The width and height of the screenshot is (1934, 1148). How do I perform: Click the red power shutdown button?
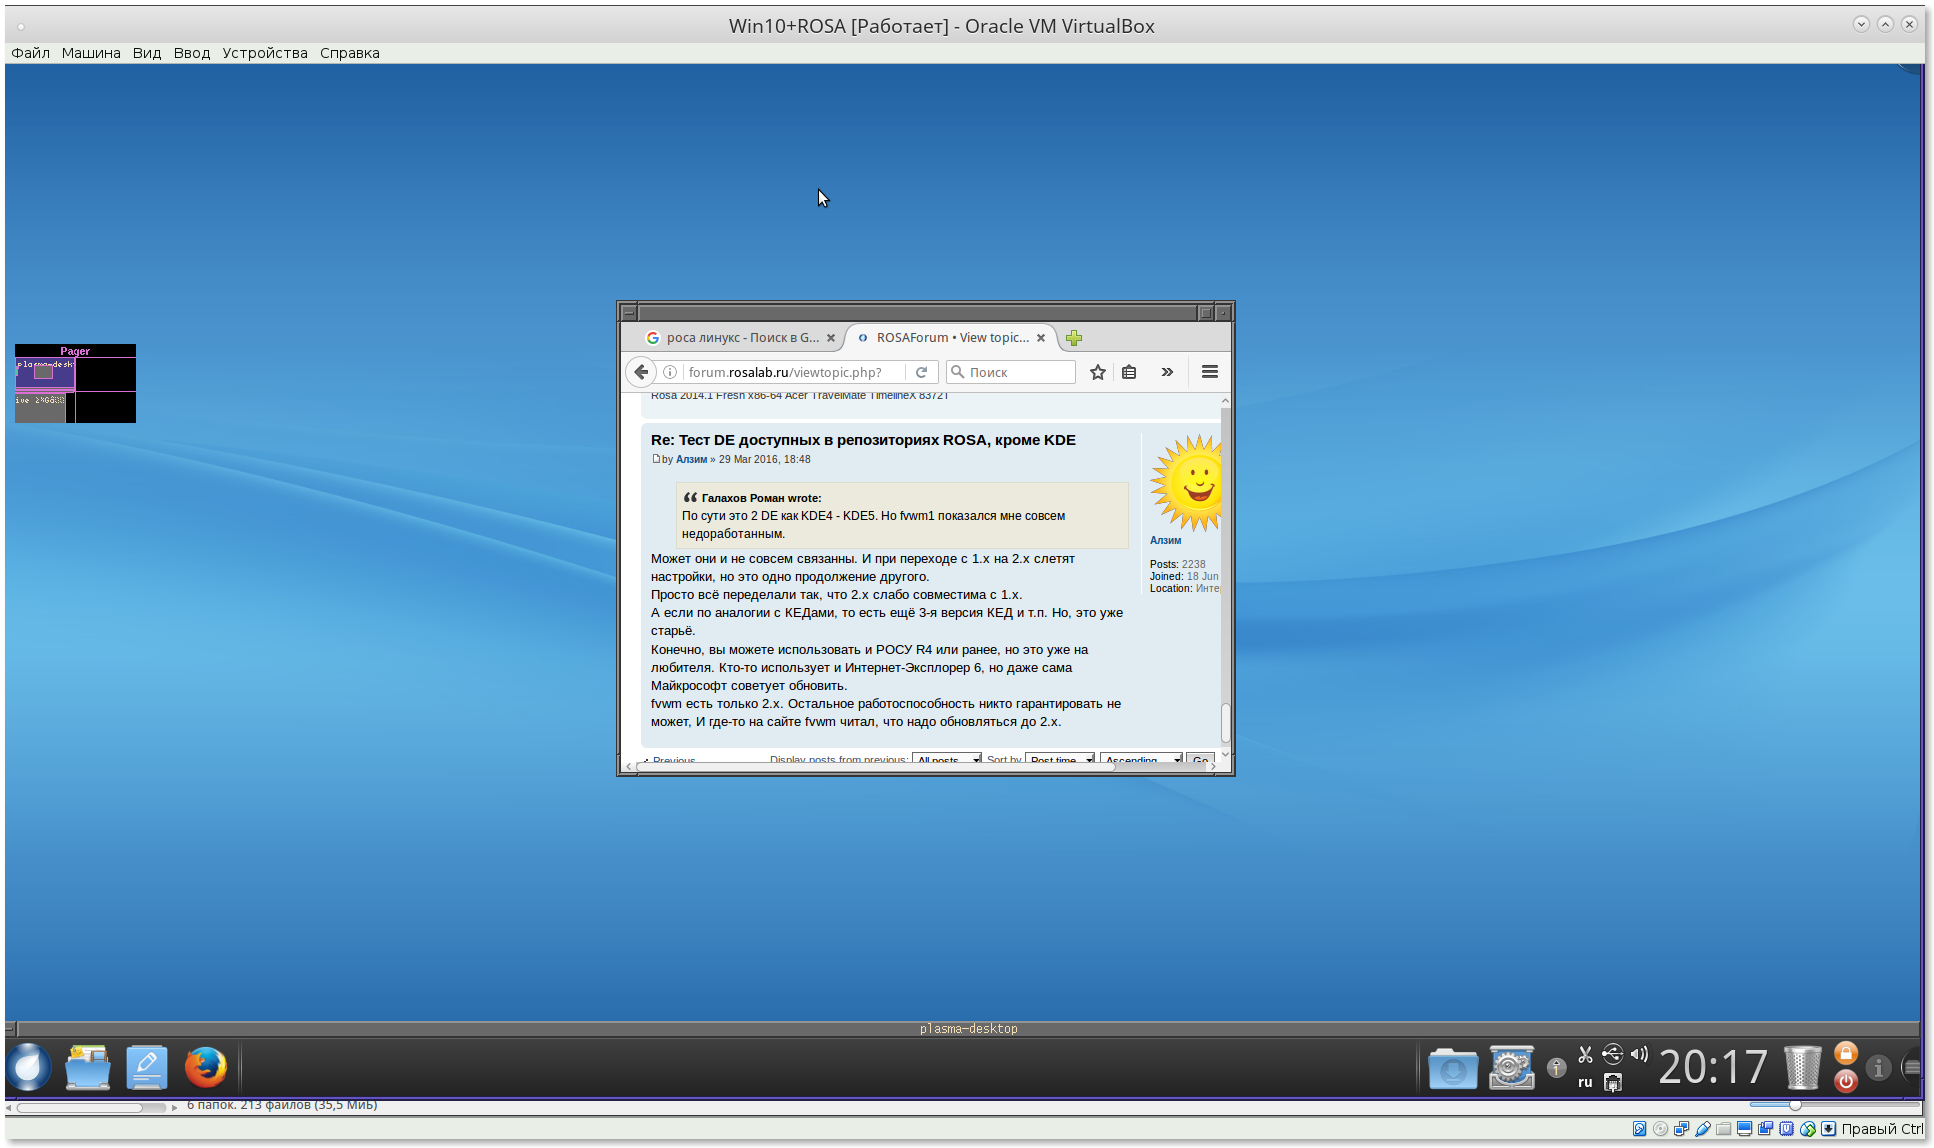[x=1846, y=1081]
